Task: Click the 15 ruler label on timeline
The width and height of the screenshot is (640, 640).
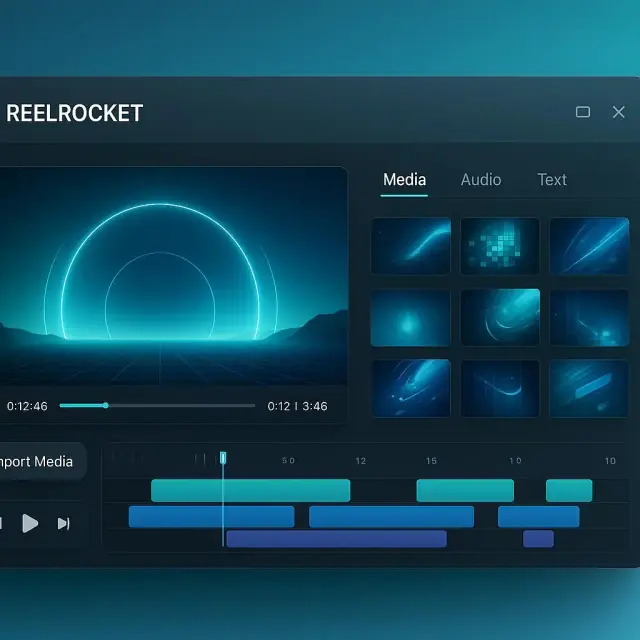Action: click(x=431, y=461)
